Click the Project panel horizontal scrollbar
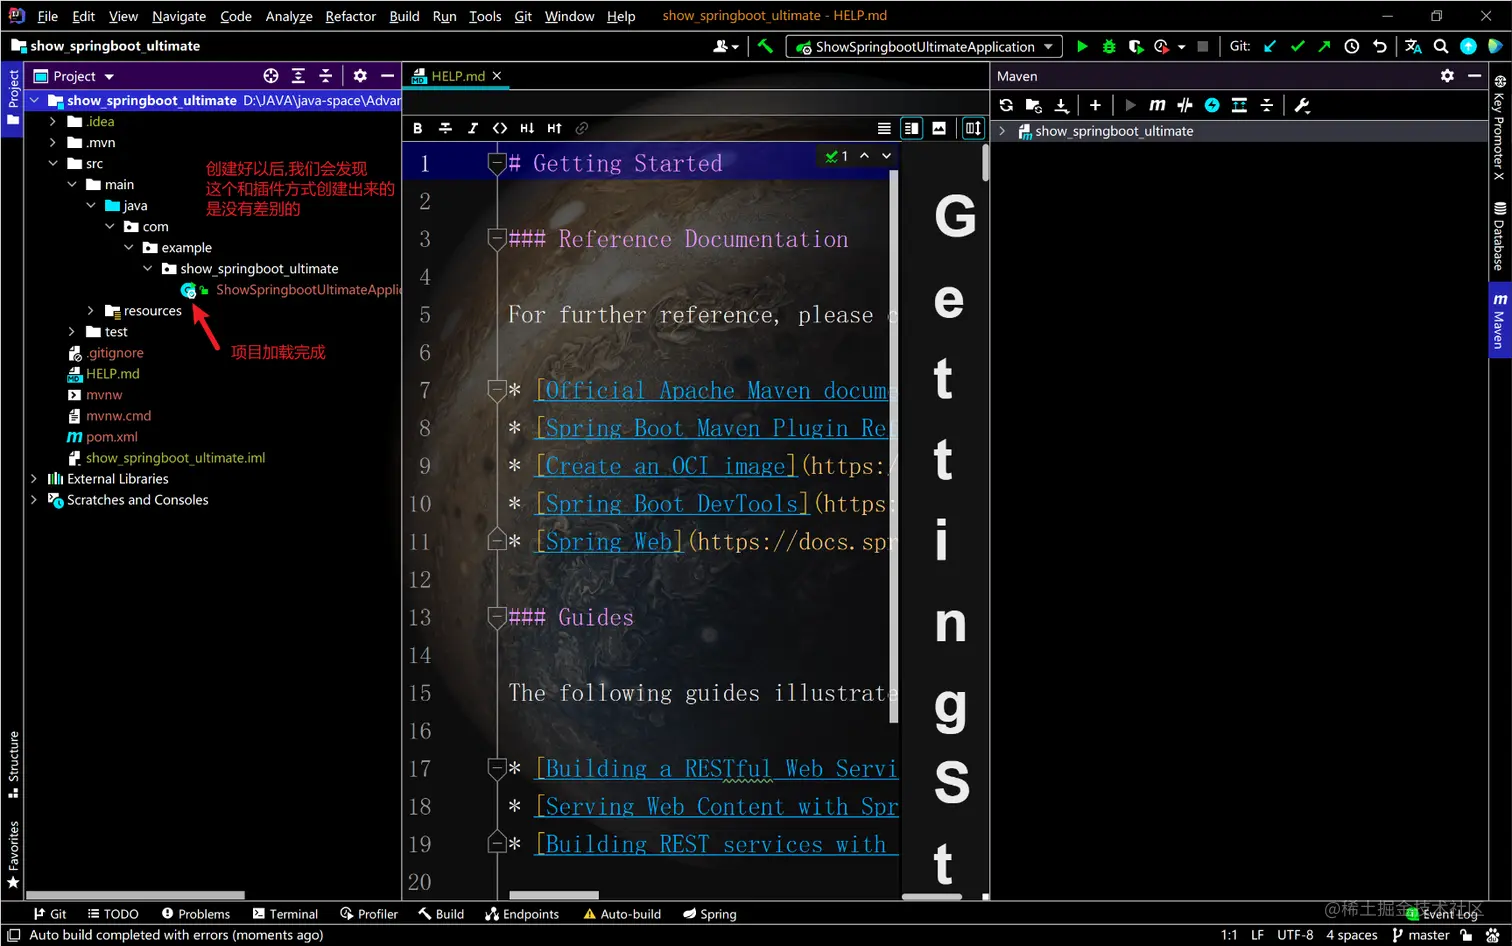The image size is (1512, 946). pyautogui.click(x=135, y=895)
